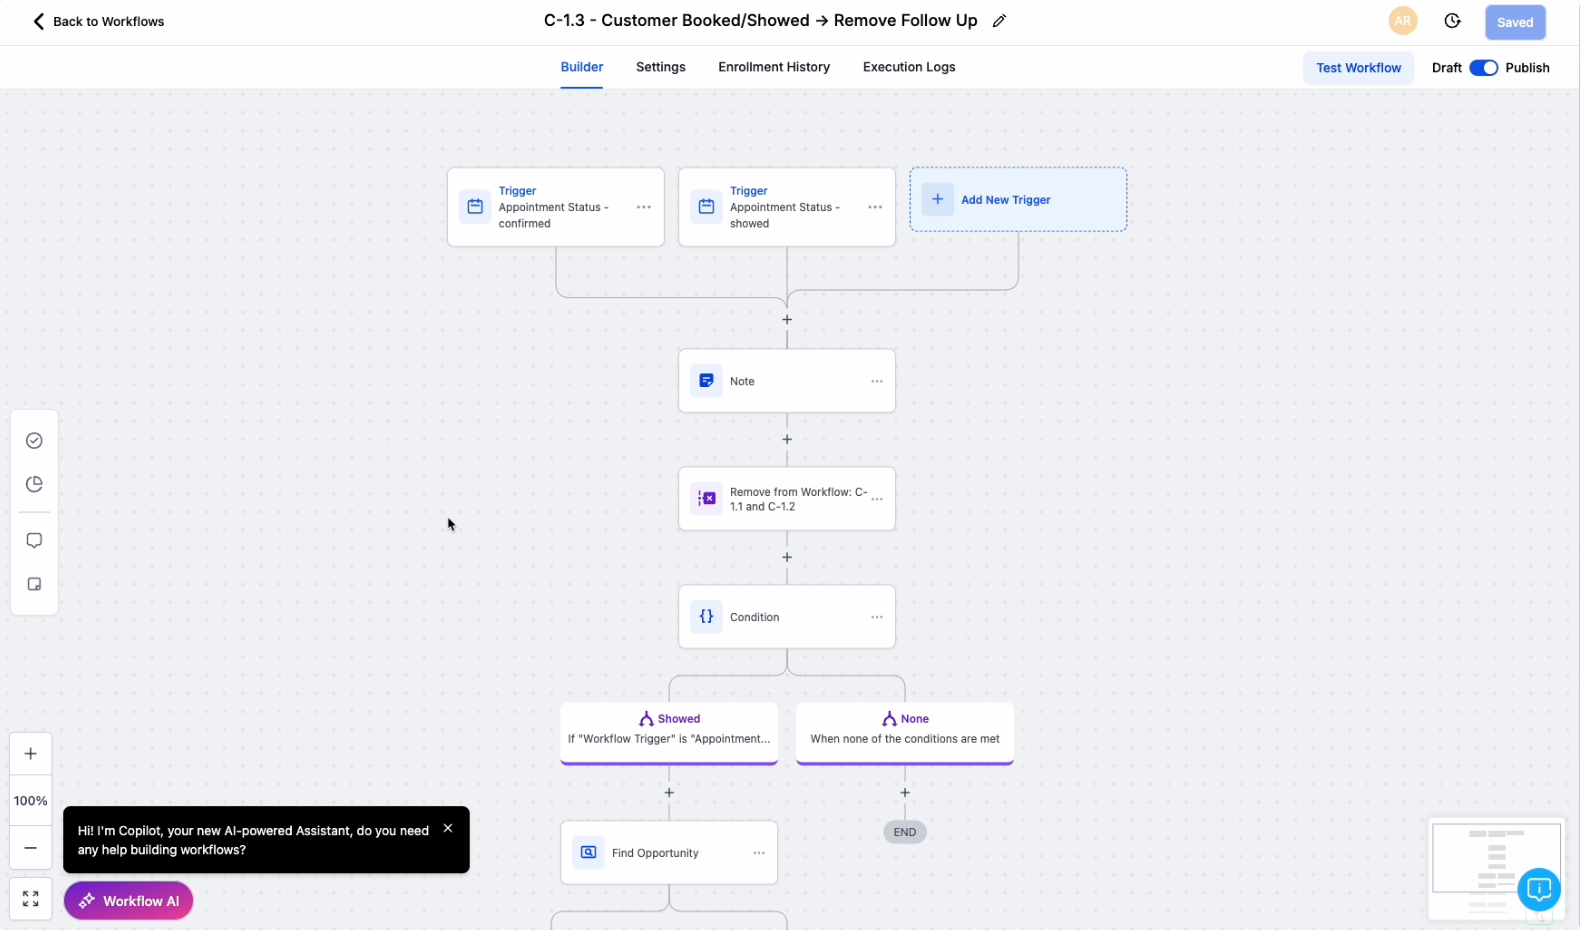Image resolution: width=1580 pixels, height=930 pixels.
Task: Click the Remove from Workflow action icon
Action: pos(706,498)
